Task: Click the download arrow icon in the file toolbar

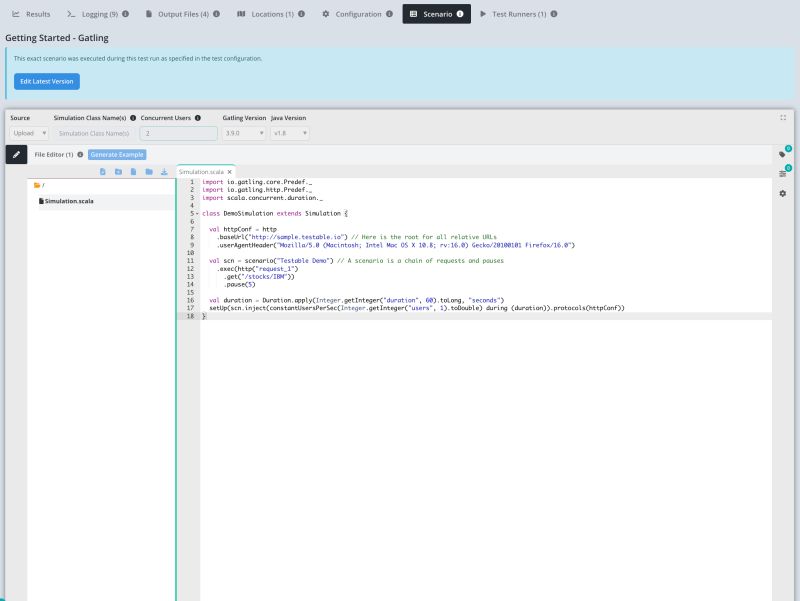Action: (164, 172)
